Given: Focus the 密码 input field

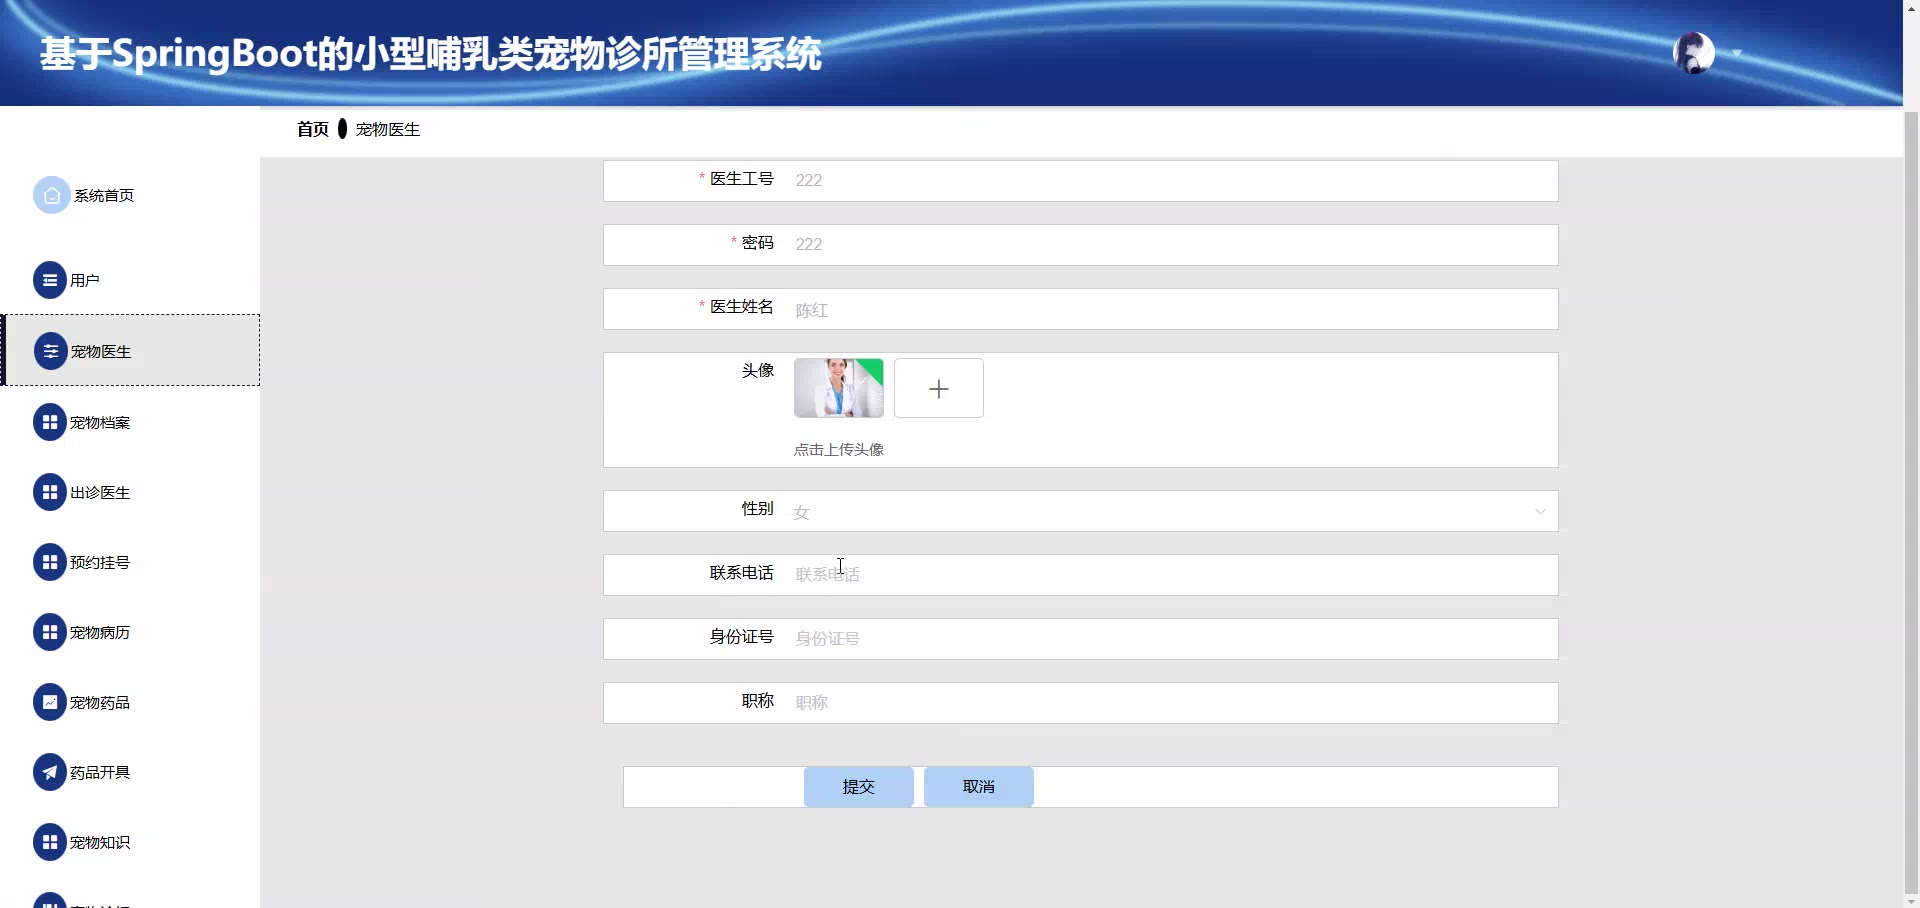Looking at the screenshot, I should coord(1169,244).
